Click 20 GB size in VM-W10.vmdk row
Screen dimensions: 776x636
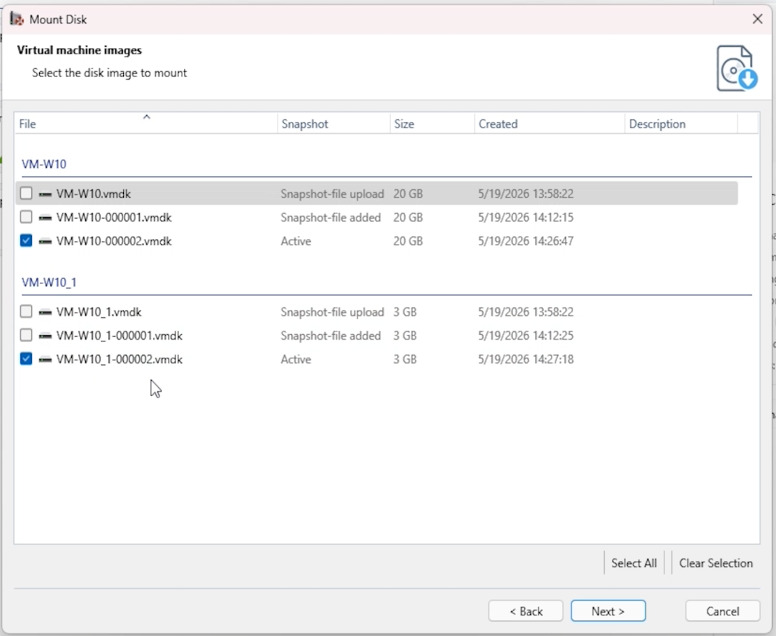click(408, 194)
